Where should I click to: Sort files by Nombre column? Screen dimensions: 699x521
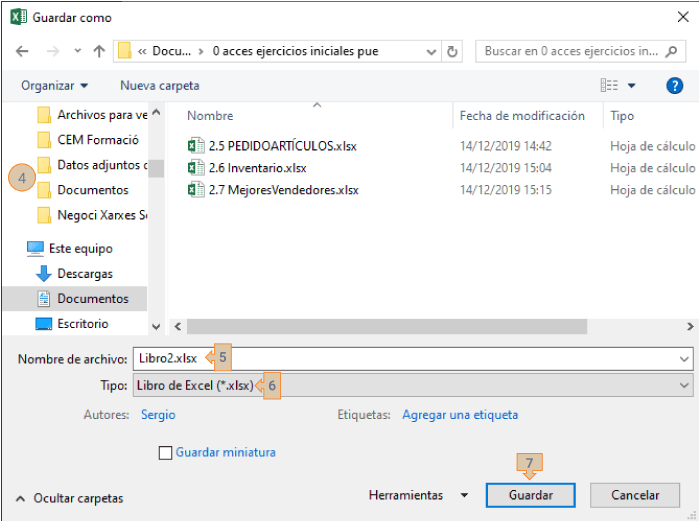tap(210, 116)
